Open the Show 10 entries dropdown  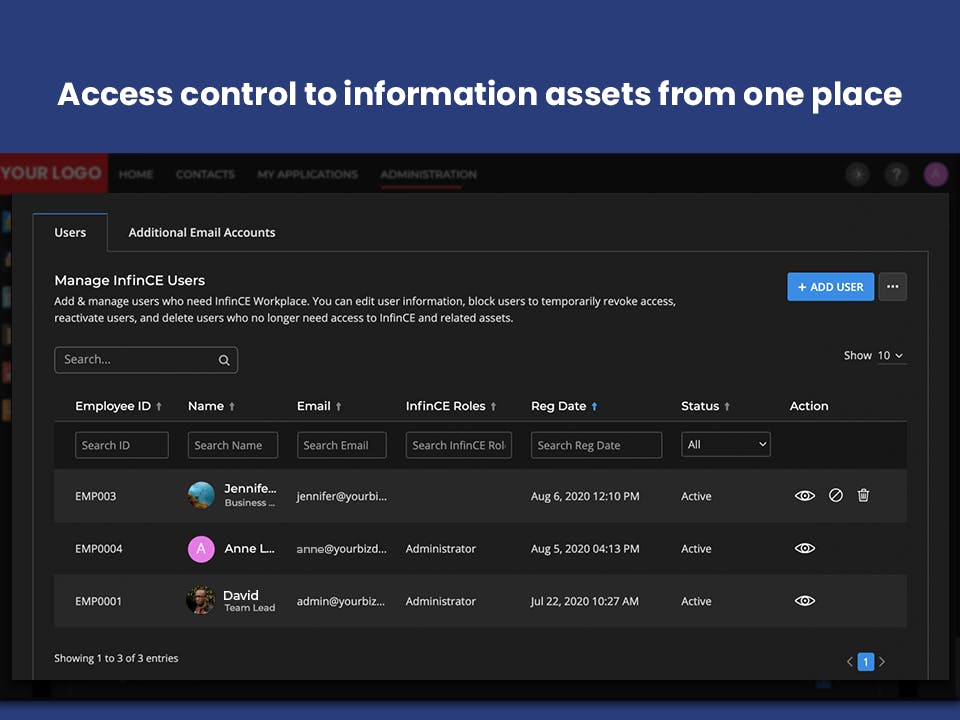891,356
